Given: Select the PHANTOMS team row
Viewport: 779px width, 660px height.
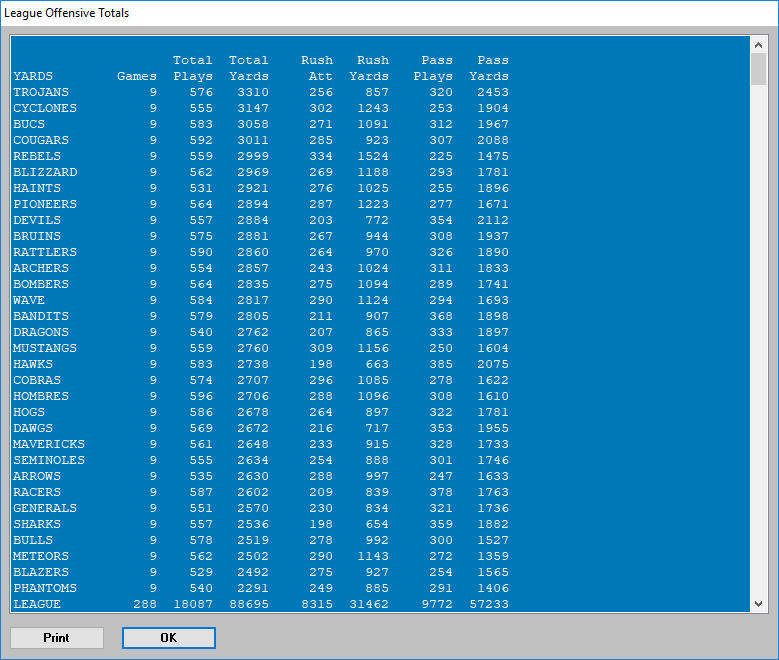Looking at the screenshot, I should (x=45, y=588).
